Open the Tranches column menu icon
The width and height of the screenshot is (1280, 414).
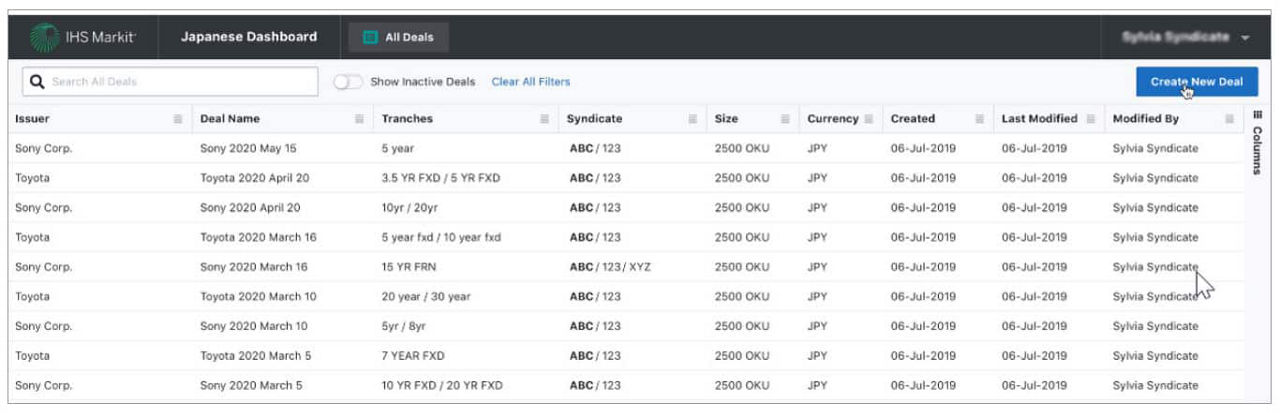(545, 119)
